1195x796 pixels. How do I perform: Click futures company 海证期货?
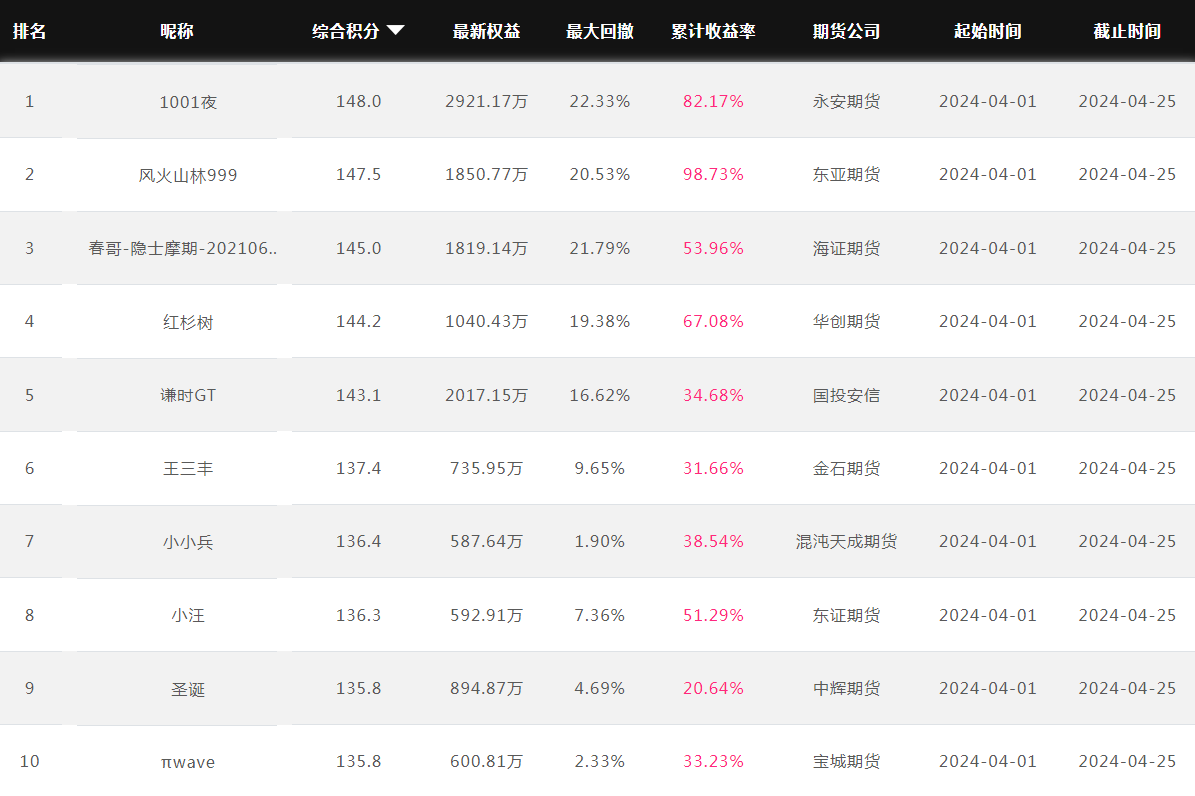(846, 249)
